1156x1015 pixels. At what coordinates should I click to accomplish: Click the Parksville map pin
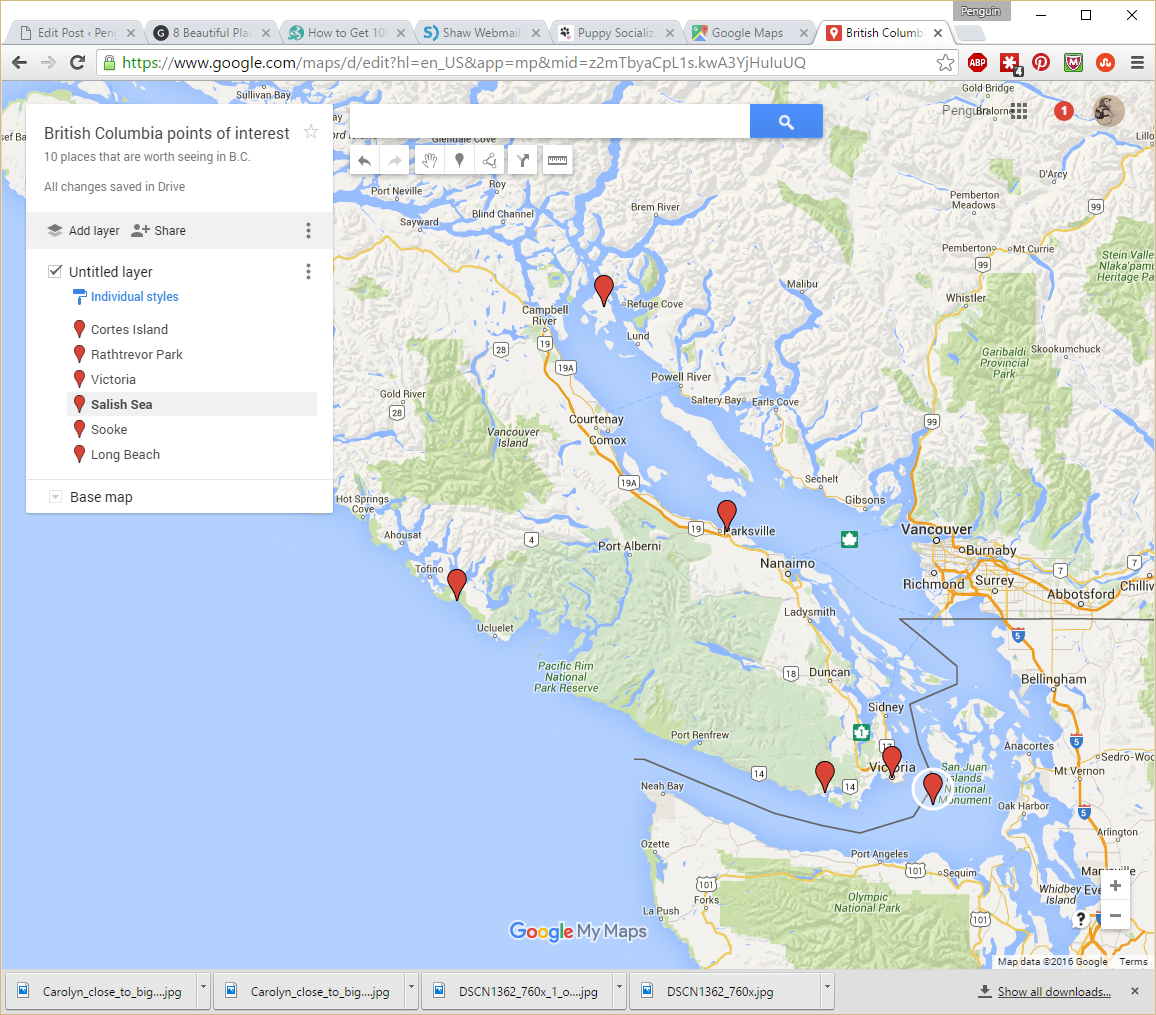click(727, 515)
